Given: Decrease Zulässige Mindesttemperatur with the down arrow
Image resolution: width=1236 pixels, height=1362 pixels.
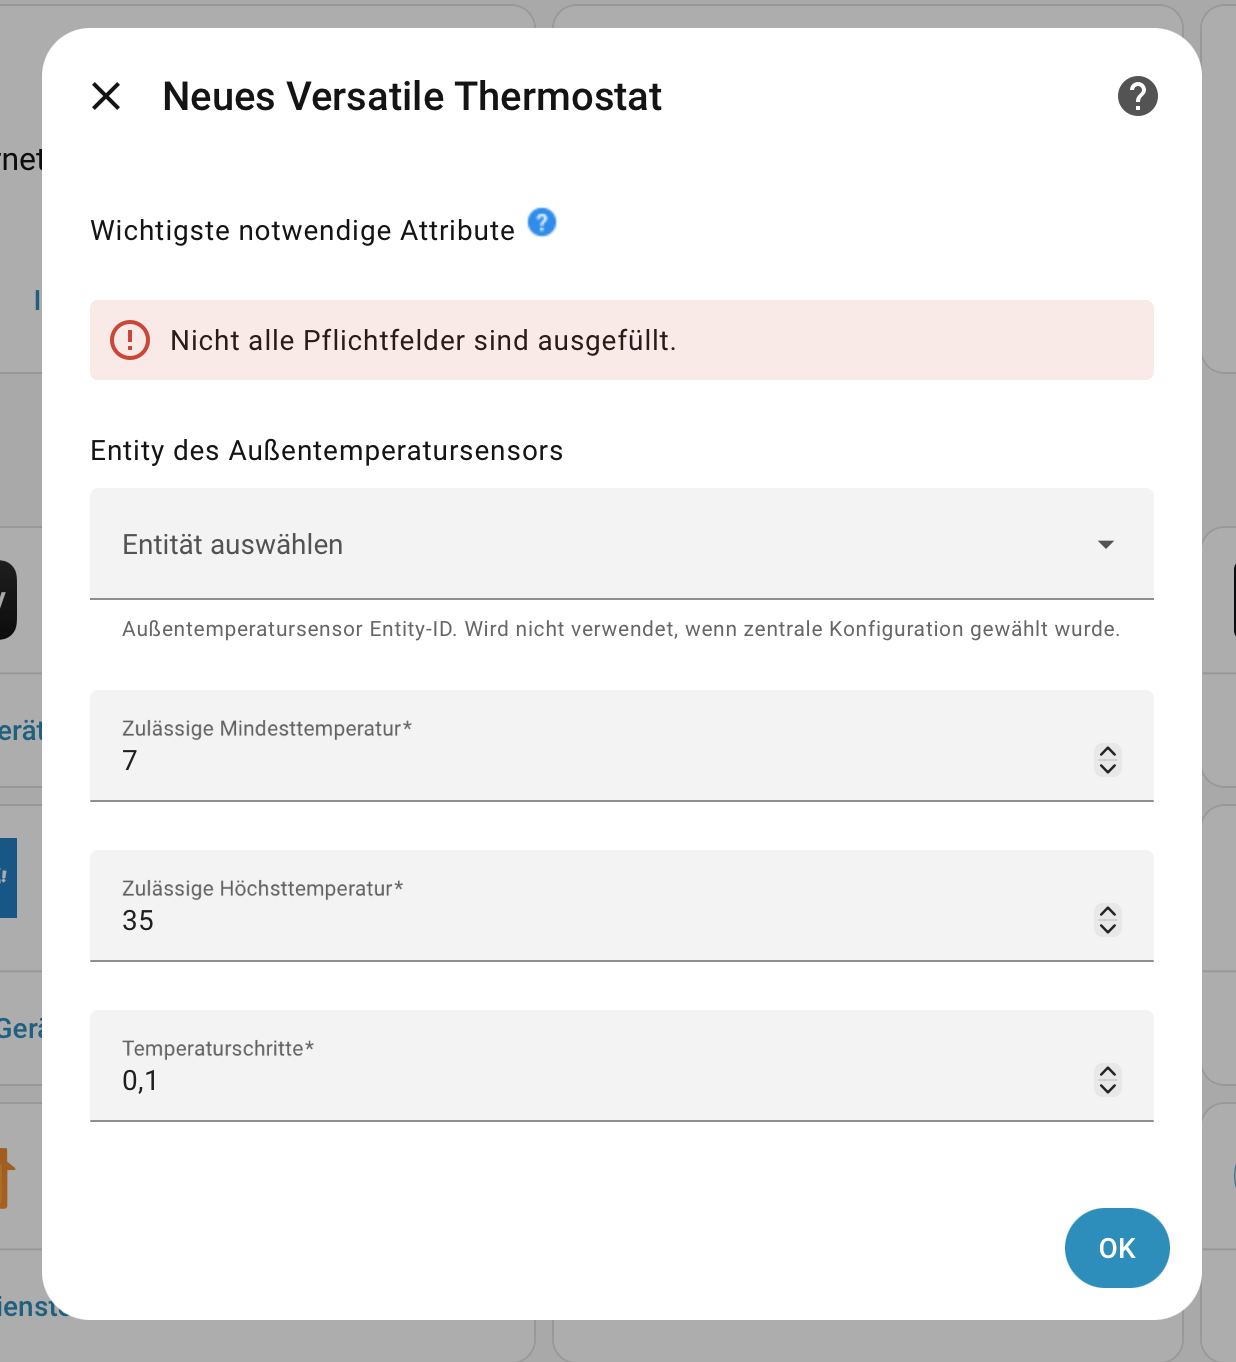Looking at the screenshot, I should click(1108, 768).
